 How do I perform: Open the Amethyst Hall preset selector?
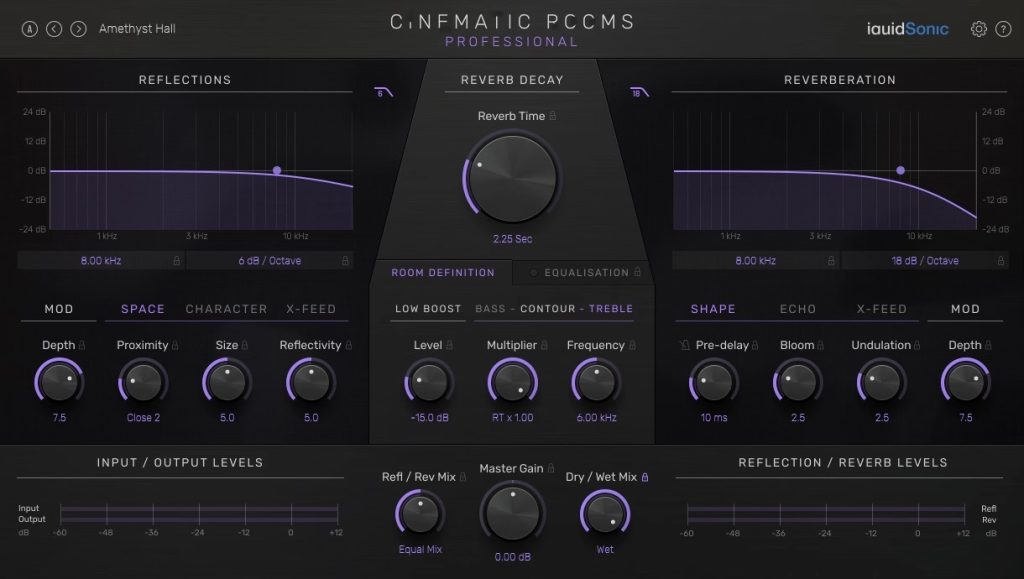137,29
